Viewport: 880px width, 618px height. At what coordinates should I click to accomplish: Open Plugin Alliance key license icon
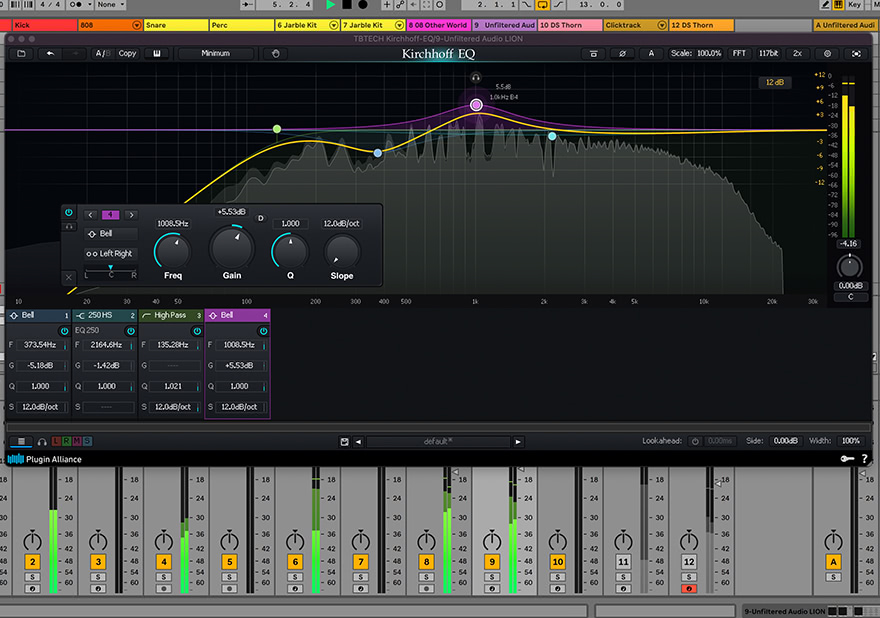point(847,459)
